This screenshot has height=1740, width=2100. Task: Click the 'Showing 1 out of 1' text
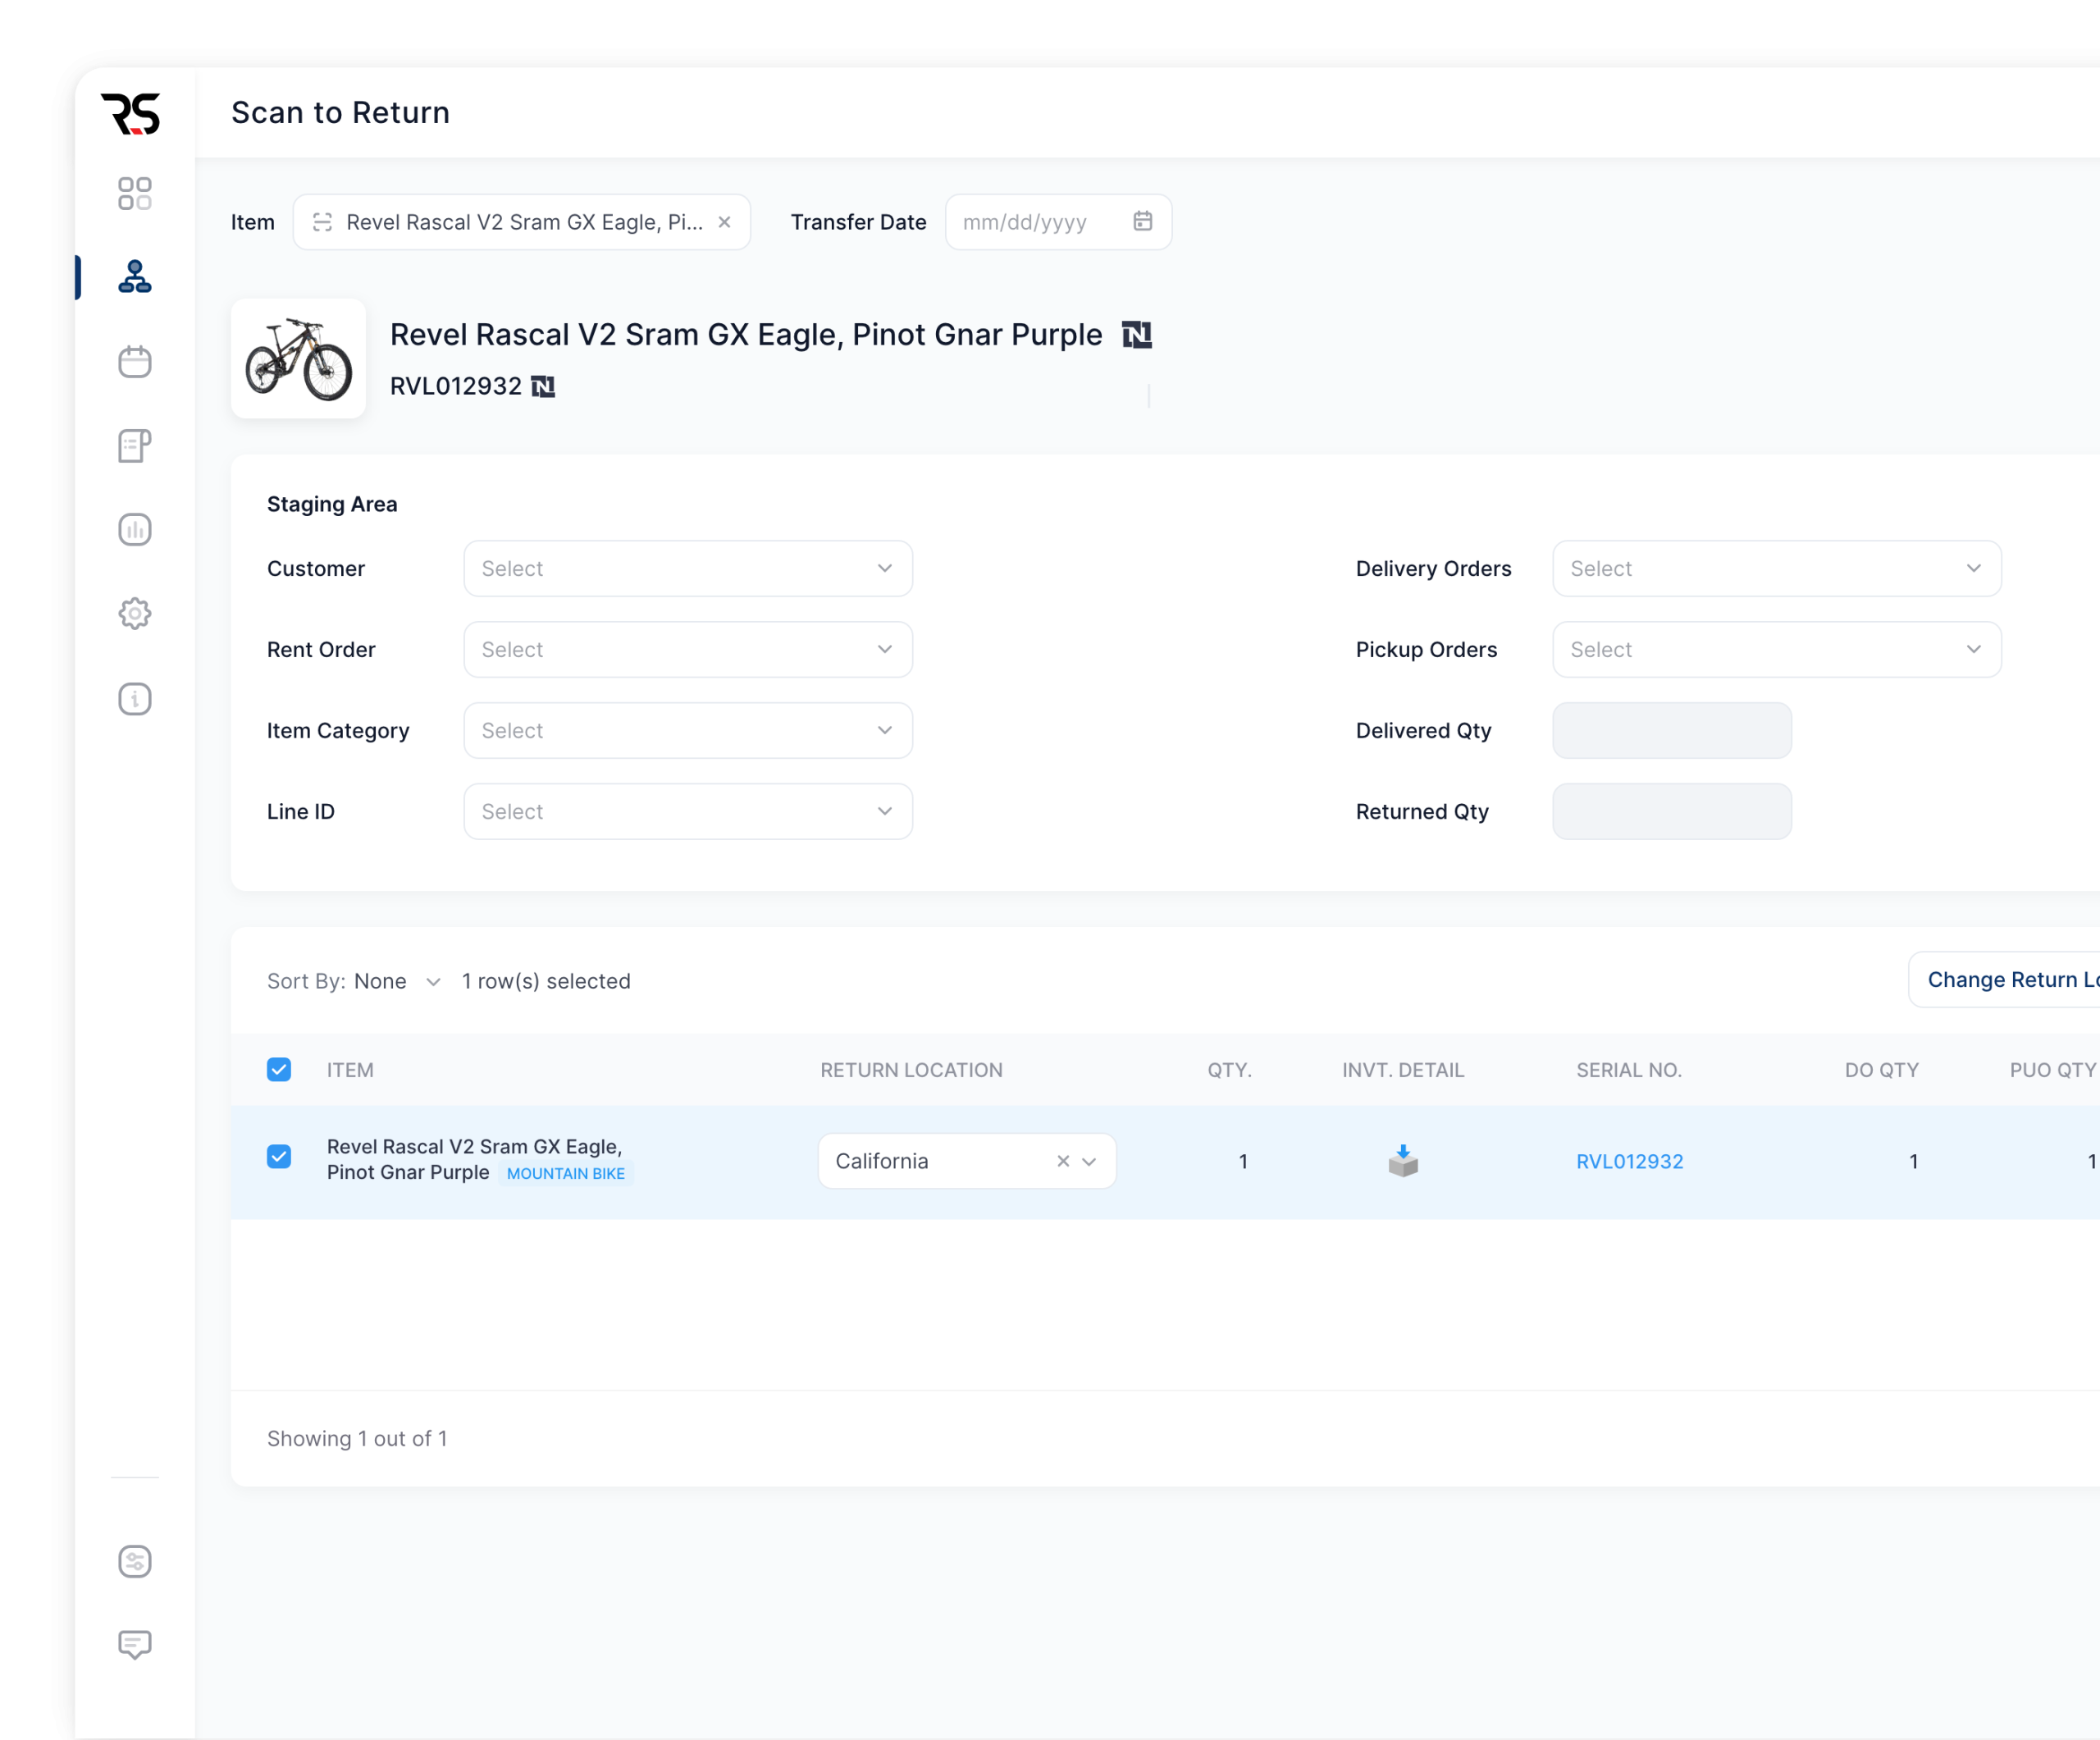click(357, 1438)
